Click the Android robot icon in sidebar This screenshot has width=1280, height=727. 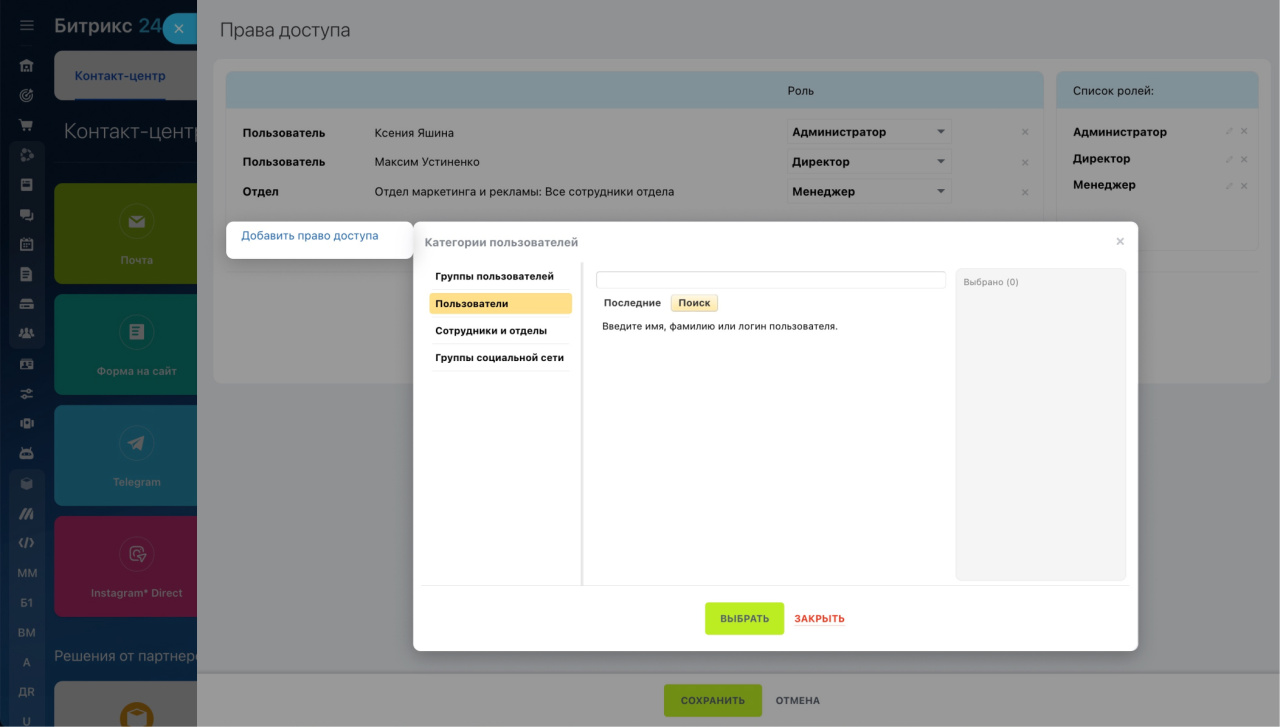(x=27, y=453)
